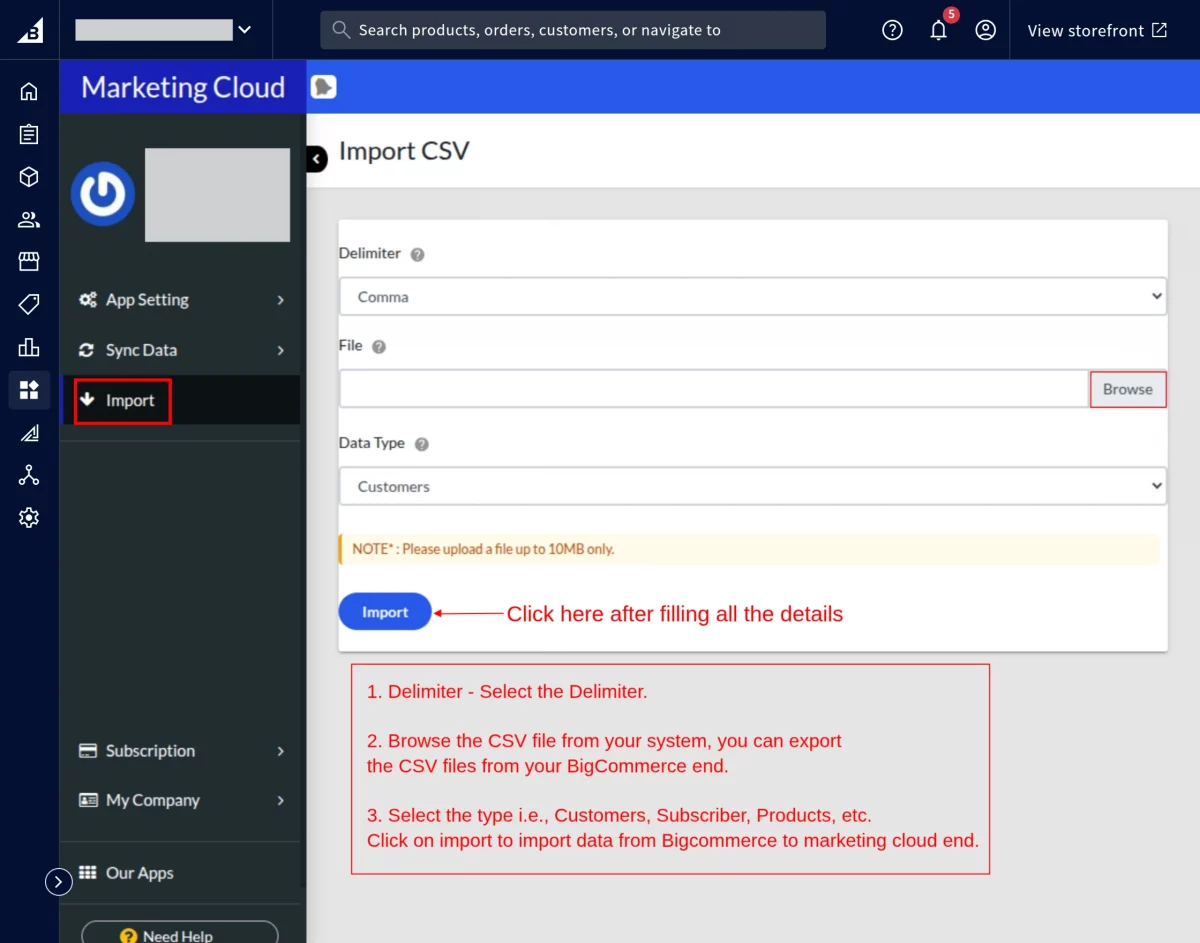This screenshot has height=943, width=1200.
Task: Click the Sync Data refresh icon
Action: pyautogui.click(x=87, y=350)
